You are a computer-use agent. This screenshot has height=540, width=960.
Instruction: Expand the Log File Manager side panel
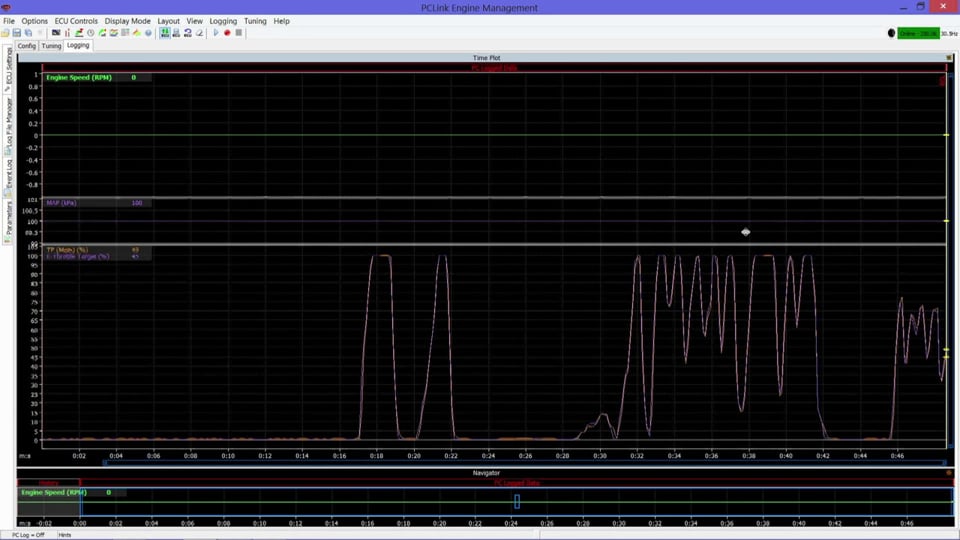[8, 125]
